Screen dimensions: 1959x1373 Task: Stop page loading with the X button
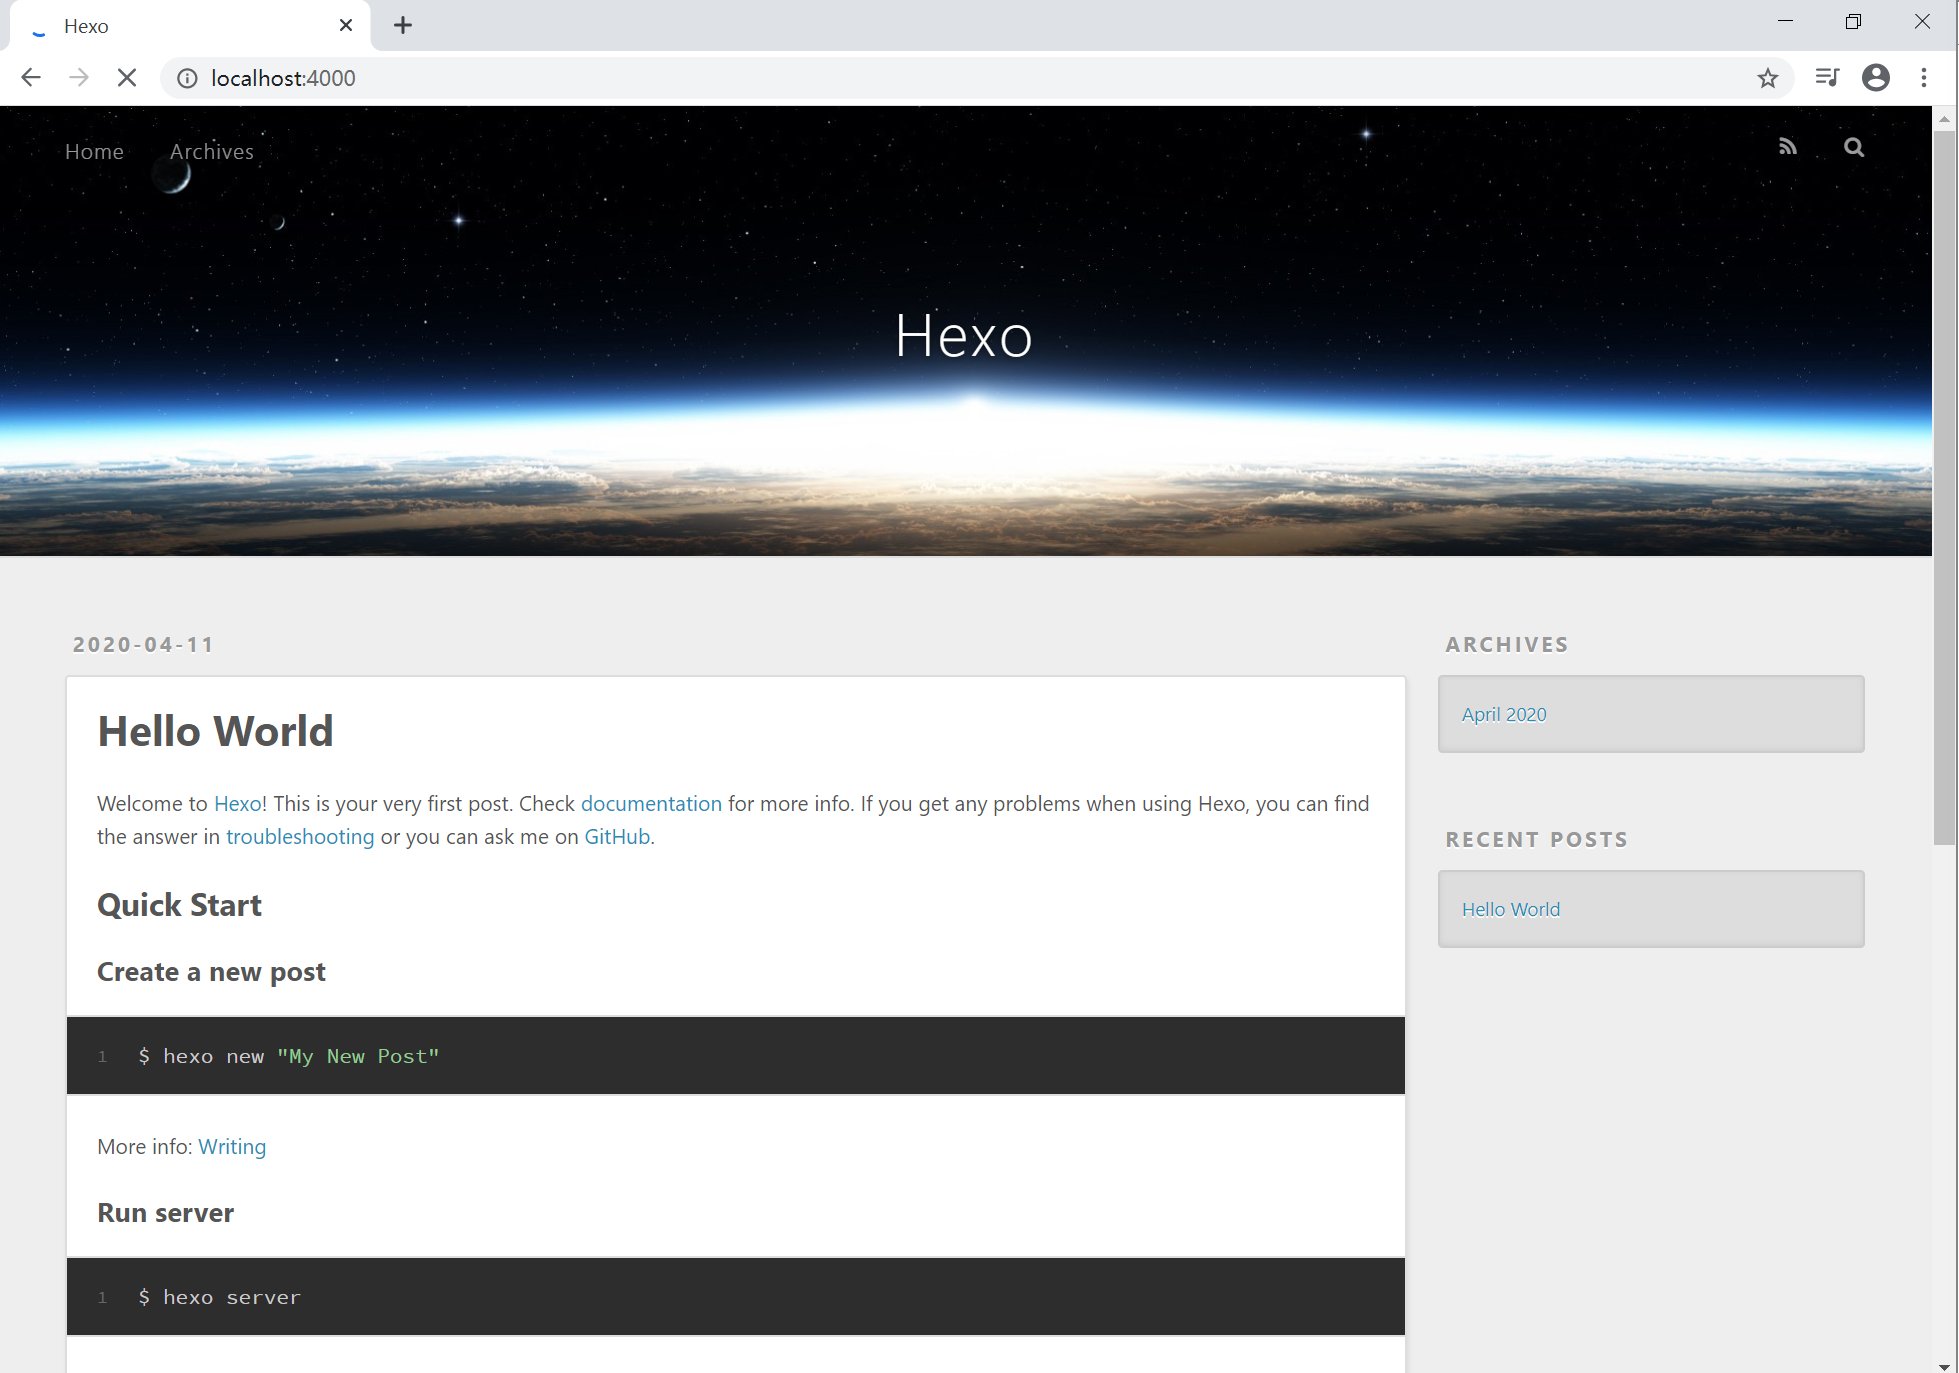pos(127,78)
